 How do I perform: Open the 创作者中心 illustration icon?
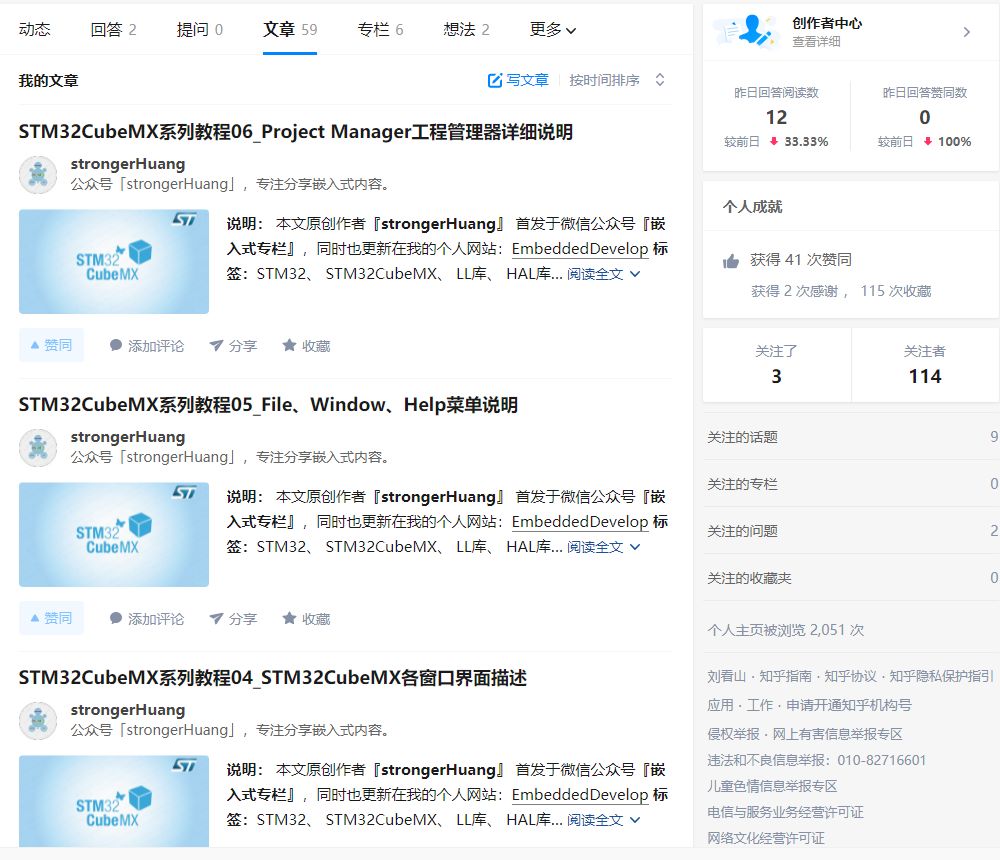(x=747, y=31)
